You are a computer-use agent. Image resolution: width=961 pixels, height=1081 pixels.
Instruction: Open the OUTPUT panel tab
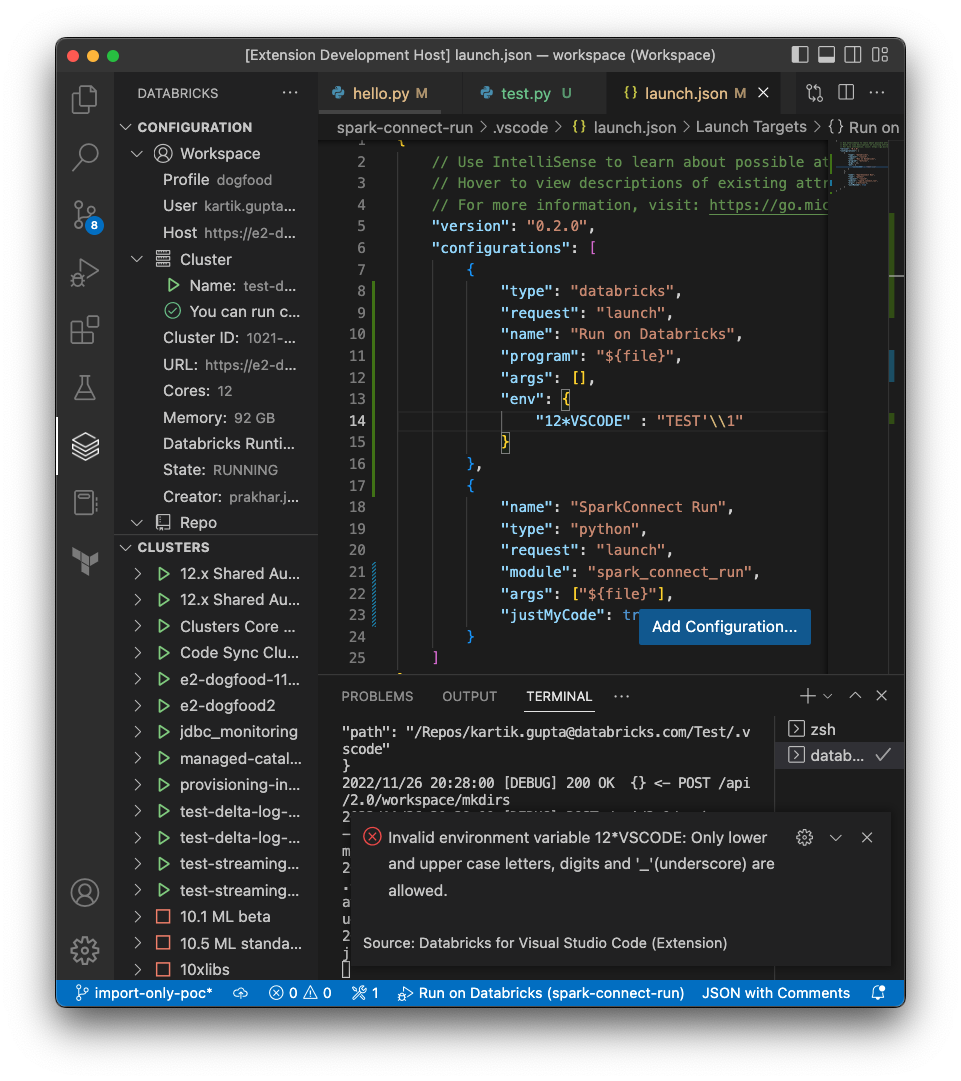(x=469, y=696)
